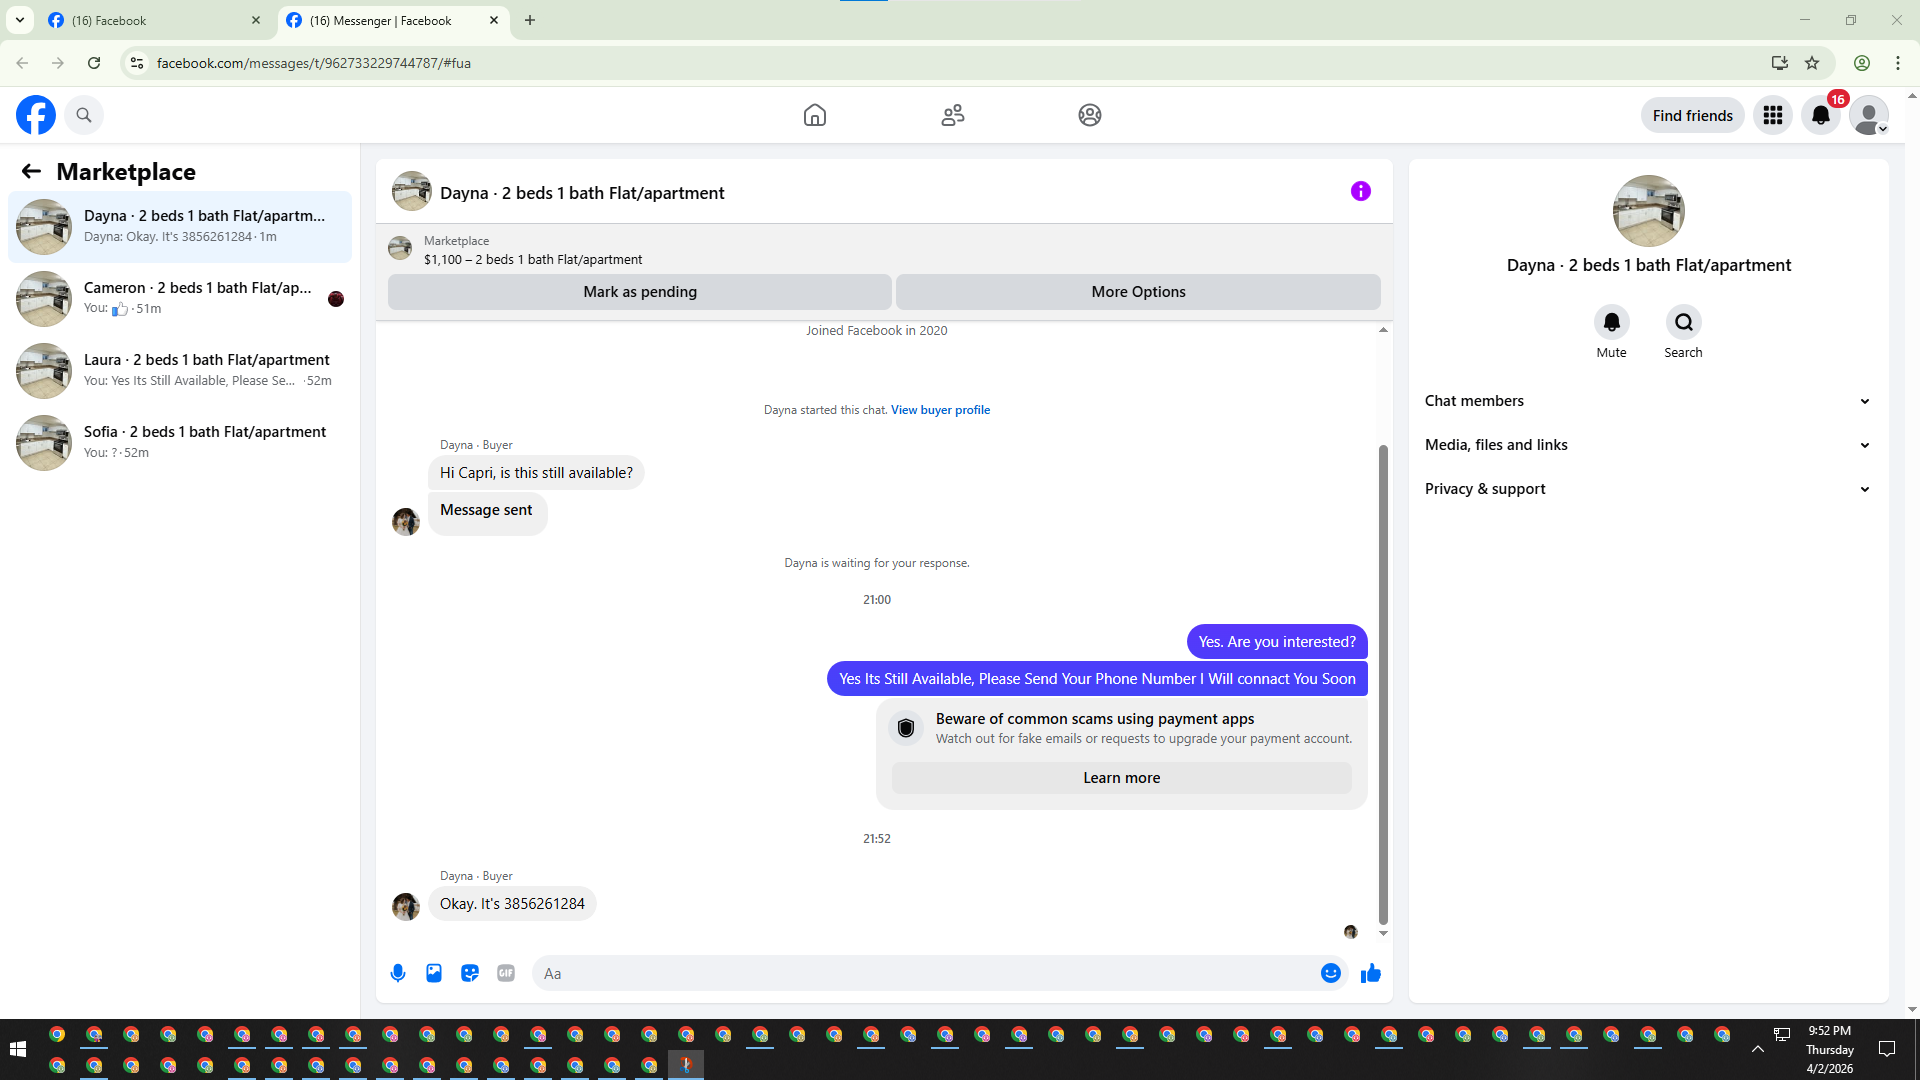Screen dimensions: 1920x1080
Task: Open conversation information purple icon
Action: coord(1361,191)
